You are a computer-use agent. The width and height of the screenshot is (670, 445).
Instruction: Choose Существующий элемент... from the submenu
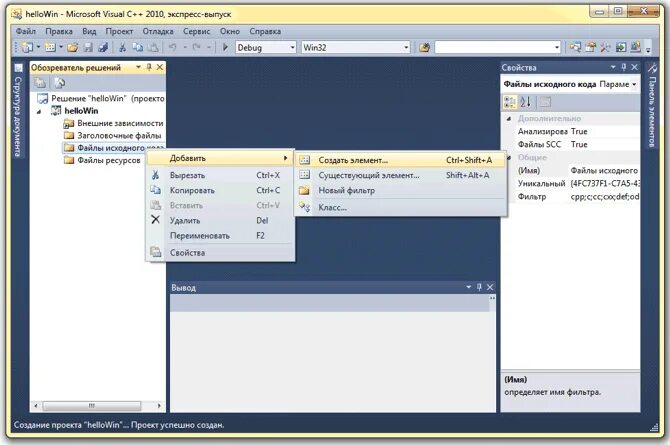[x=401, y=175]
